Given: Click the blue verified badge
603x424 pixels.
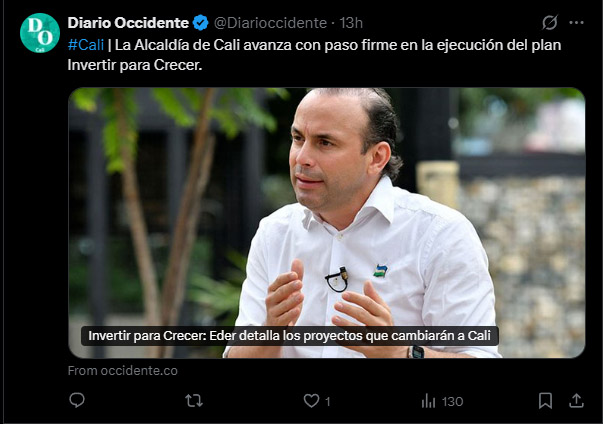Looking at the screenshot, I should (x=200, y=23).
